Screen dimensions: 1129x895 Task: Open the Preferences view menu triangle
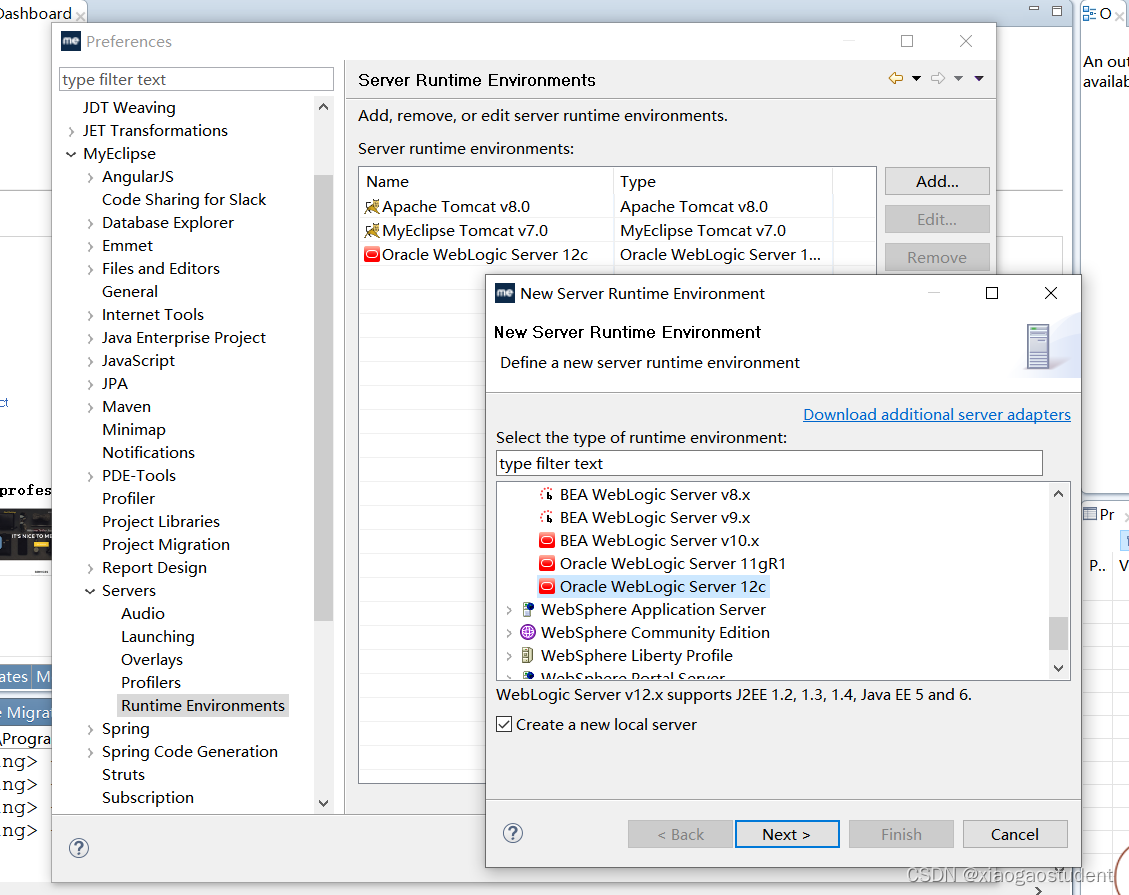979,78
